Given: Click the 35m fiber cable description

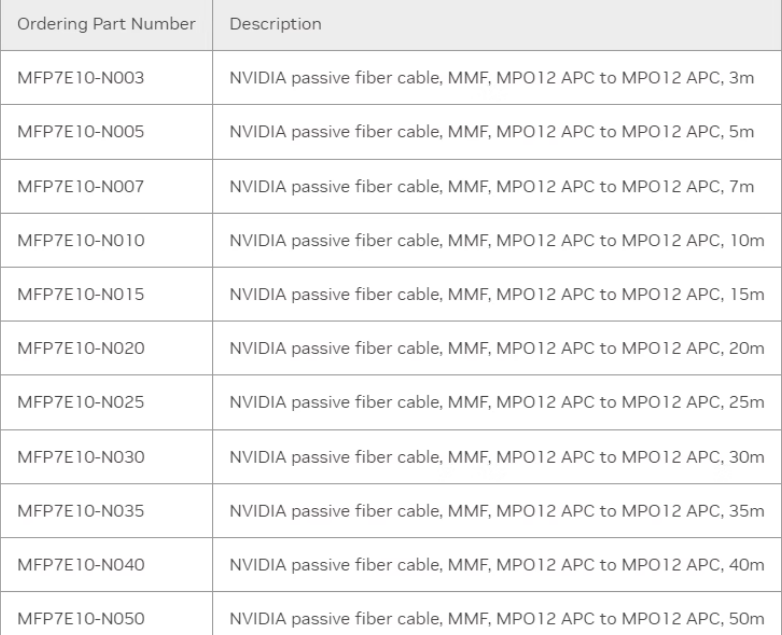Looking at the screenshot, I should click(x=497, y=511).
